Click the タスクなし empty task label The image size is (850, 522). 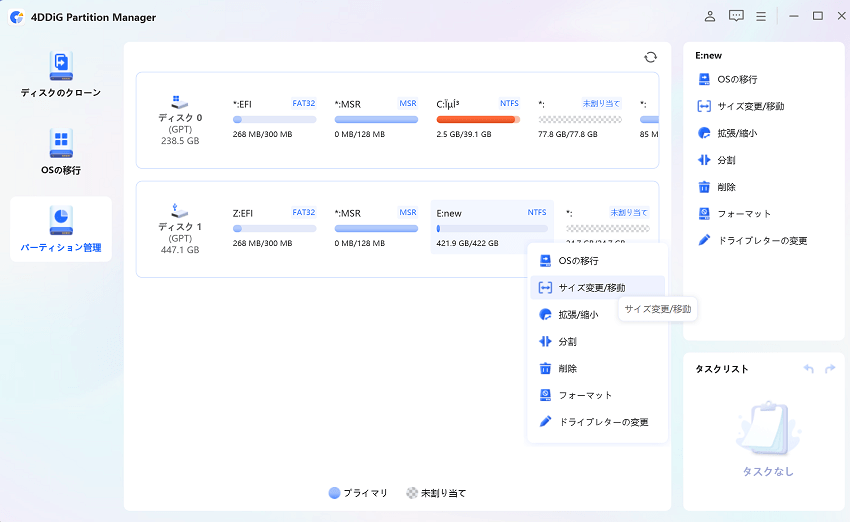768,472
